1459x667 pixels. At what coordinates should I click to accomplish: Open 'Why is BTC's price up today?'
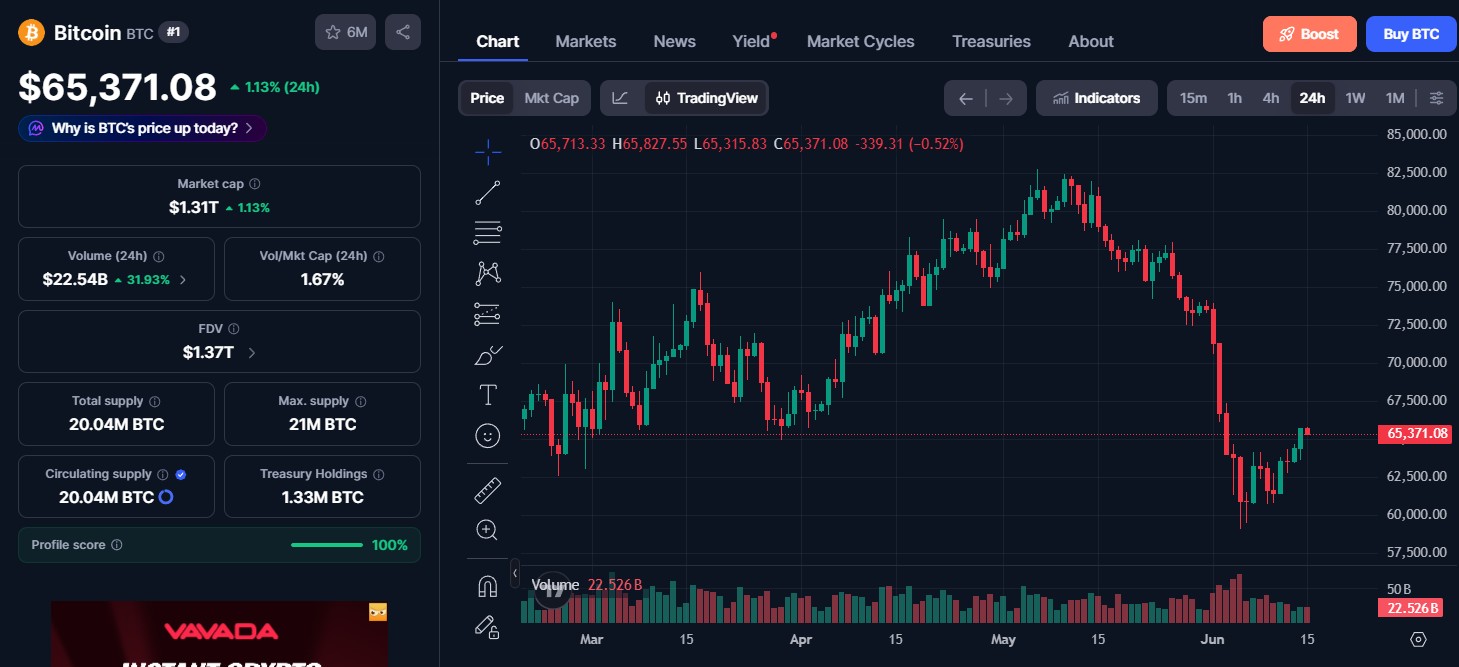142,128
